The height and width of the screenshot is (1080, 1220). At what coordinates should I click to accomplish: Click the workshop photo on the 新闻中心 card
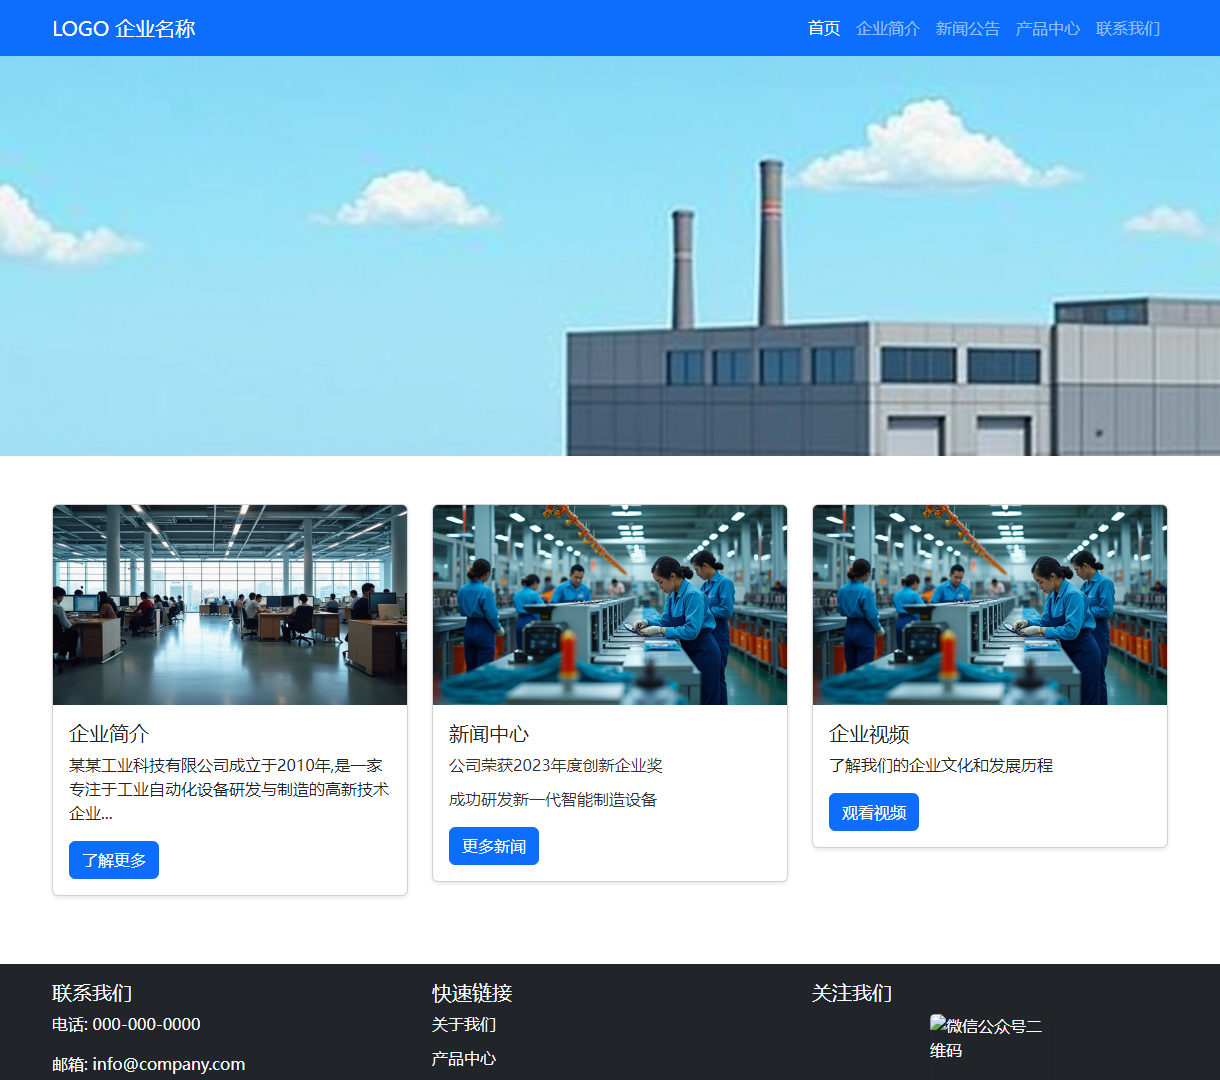click(x=610, y=605)
